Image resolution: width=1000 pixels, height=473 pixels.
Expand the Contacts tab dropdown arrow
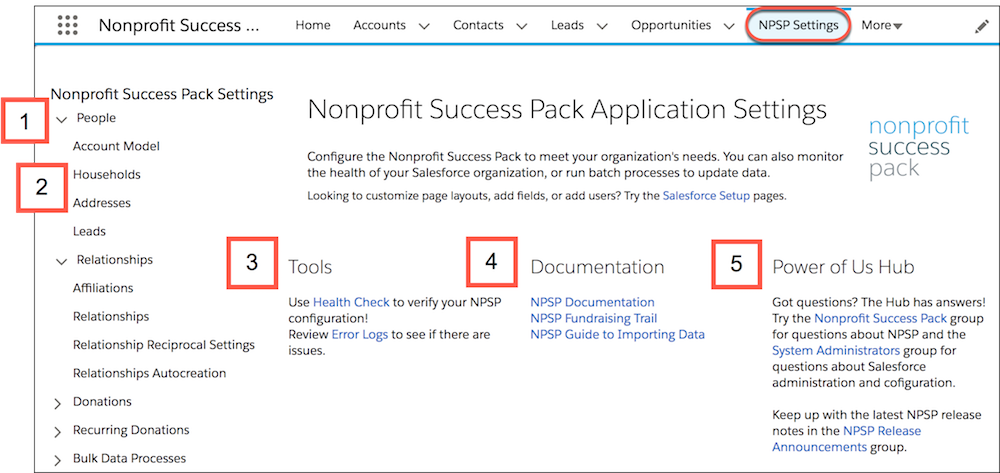(x=522, y=27)
